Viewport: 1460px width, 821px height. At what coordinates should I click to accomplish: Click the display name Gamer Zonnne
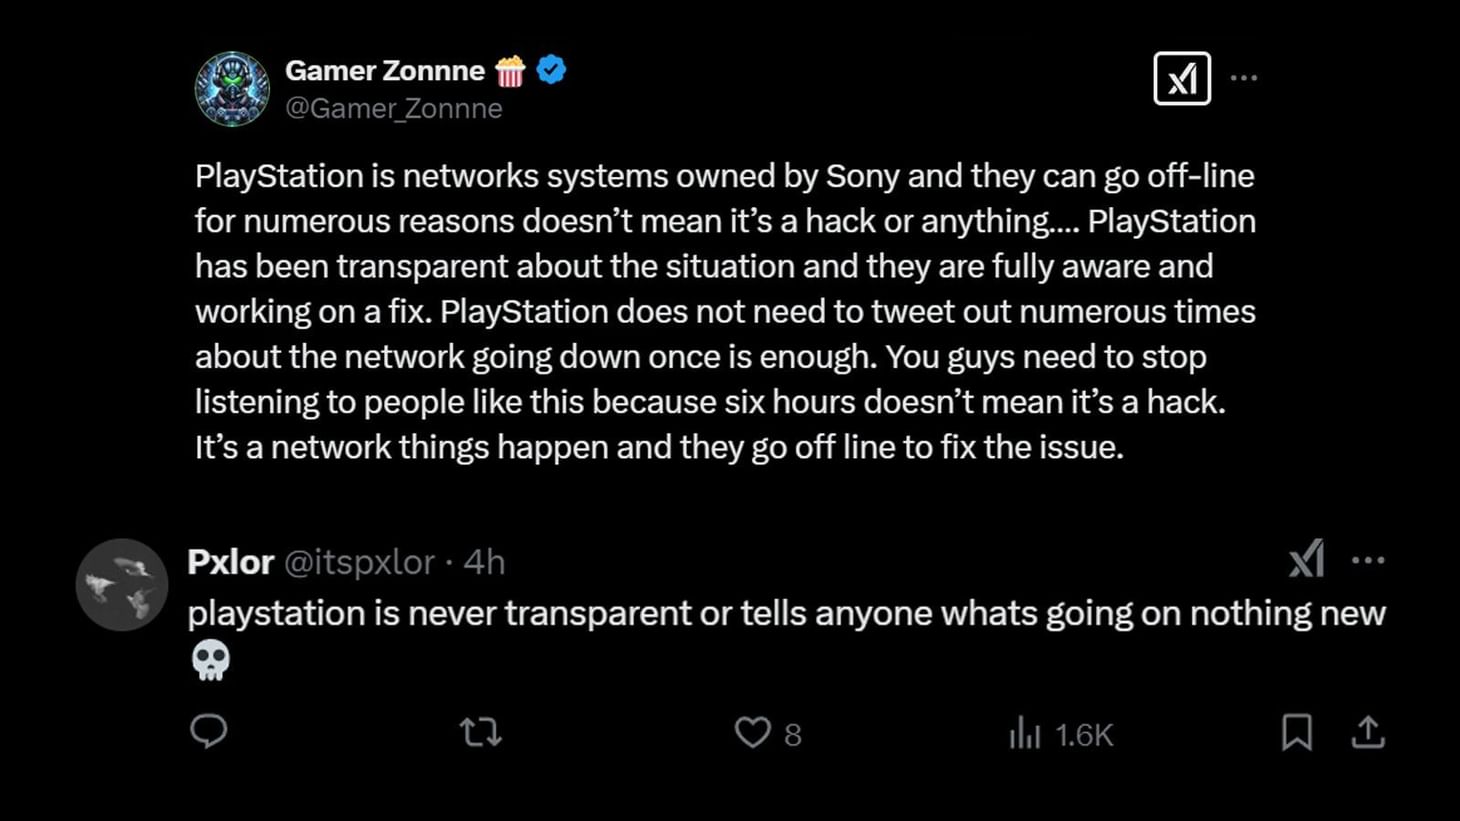(x=385, y=70)
